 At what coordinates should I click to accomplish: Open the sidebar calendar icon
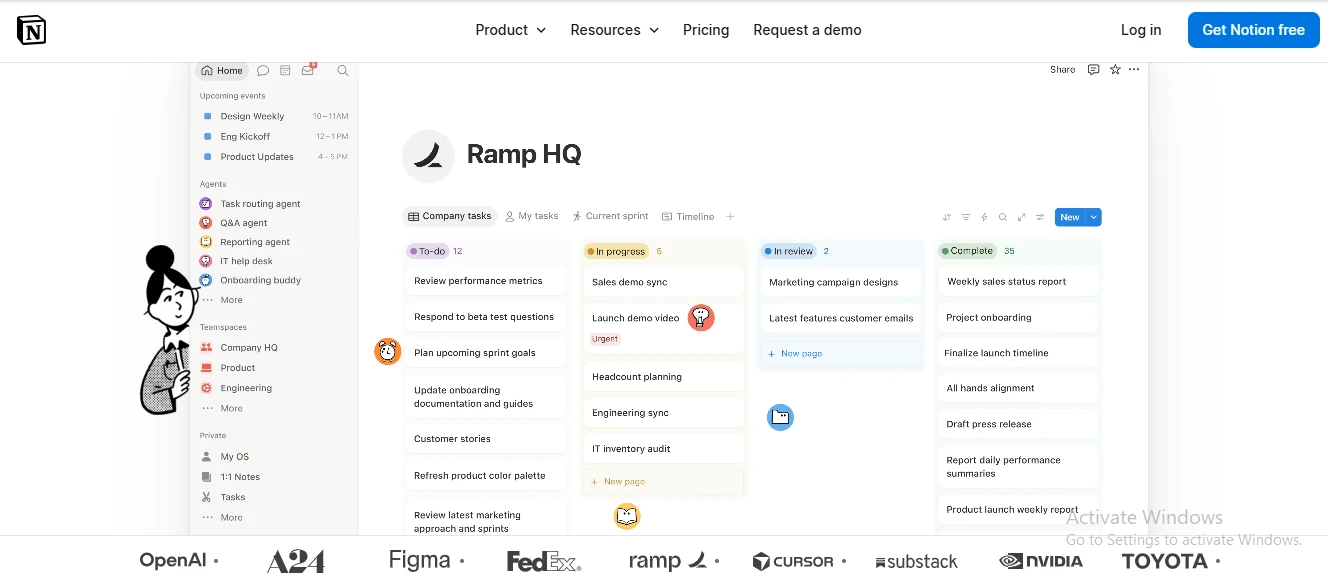(285, 71)
